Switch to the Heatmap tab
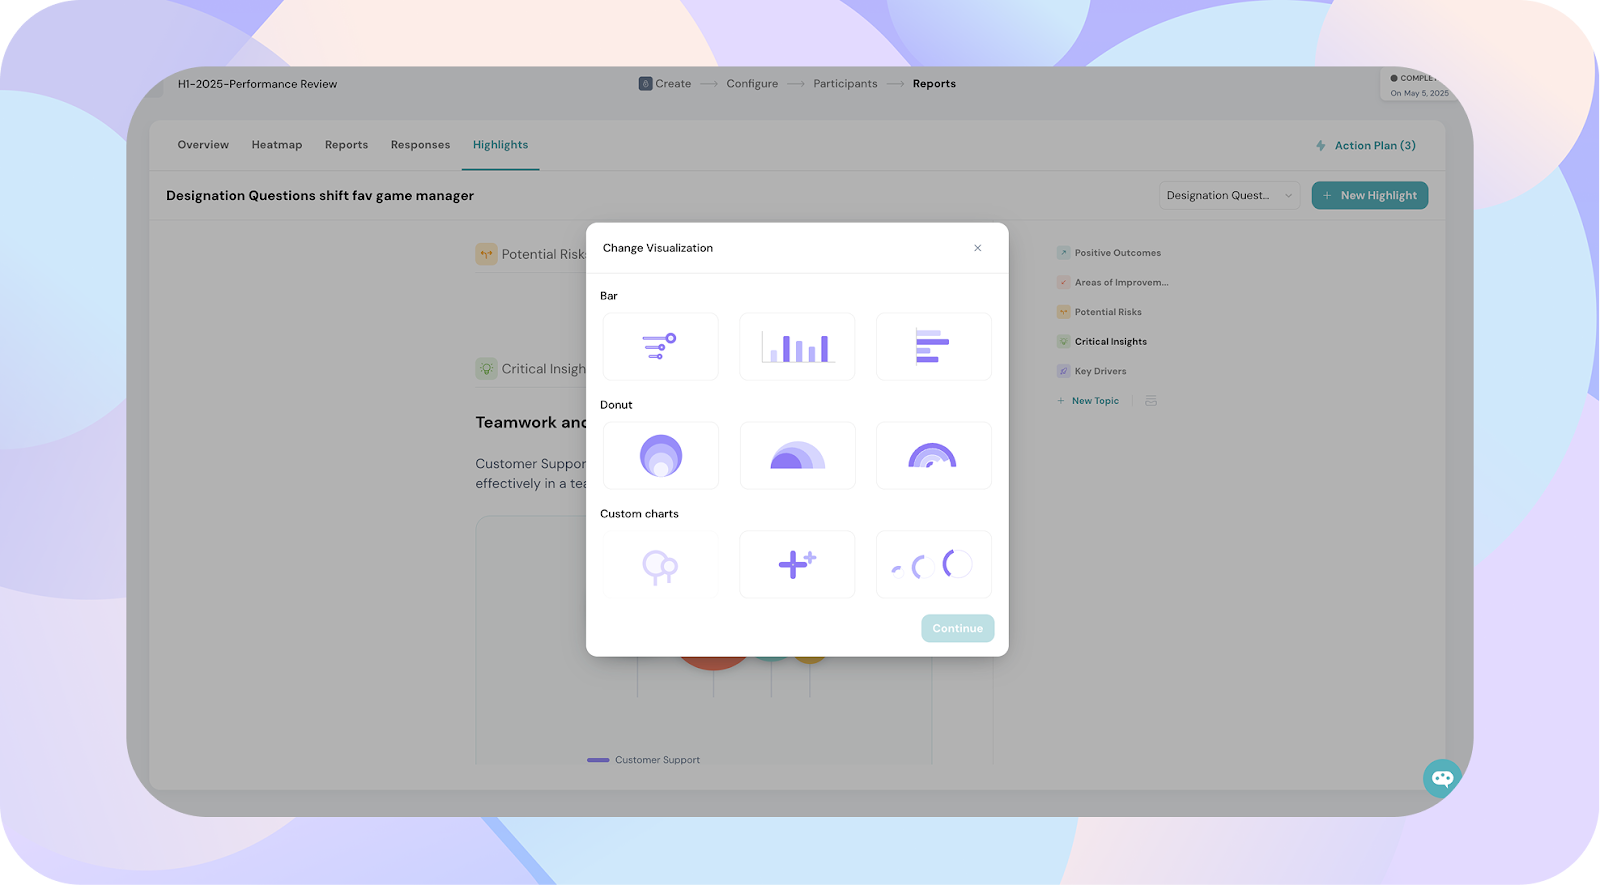 coord(277,145)
